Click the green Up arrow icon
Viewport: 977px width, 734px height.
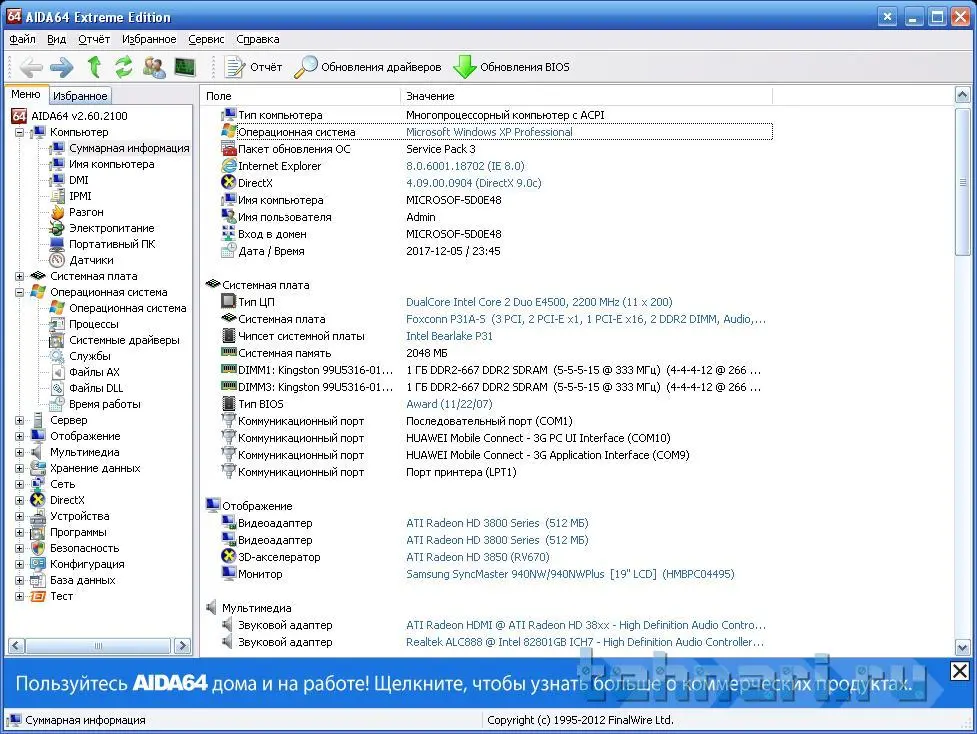[x=94, y=67]
